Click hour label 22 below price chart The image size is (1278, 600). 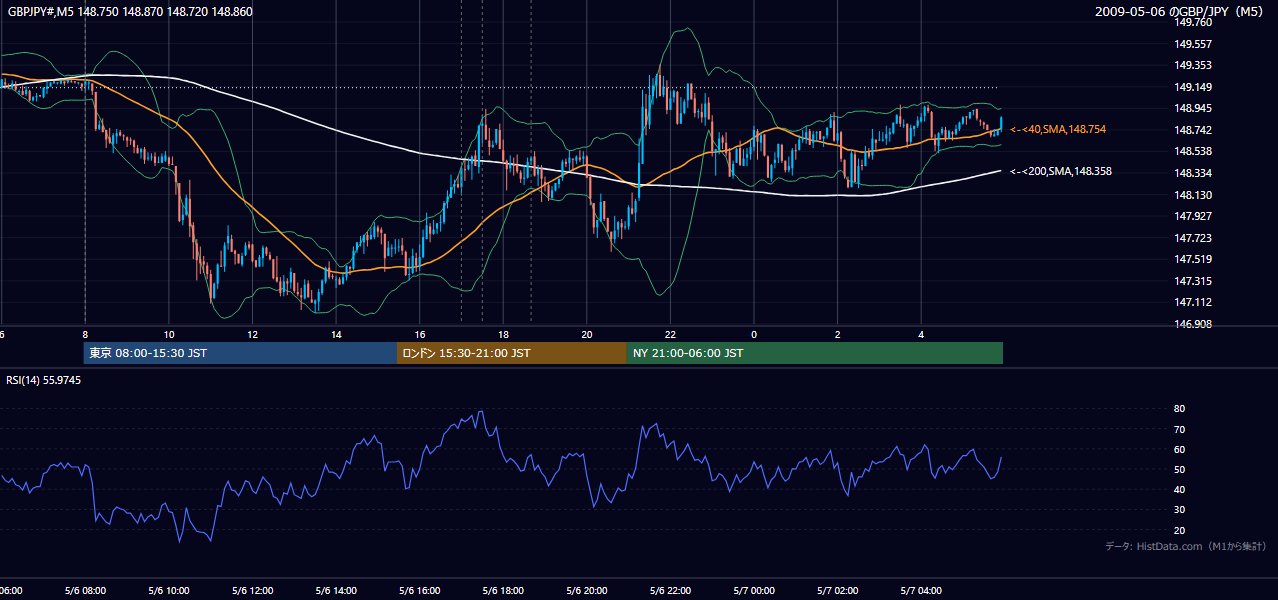[670, 335]
